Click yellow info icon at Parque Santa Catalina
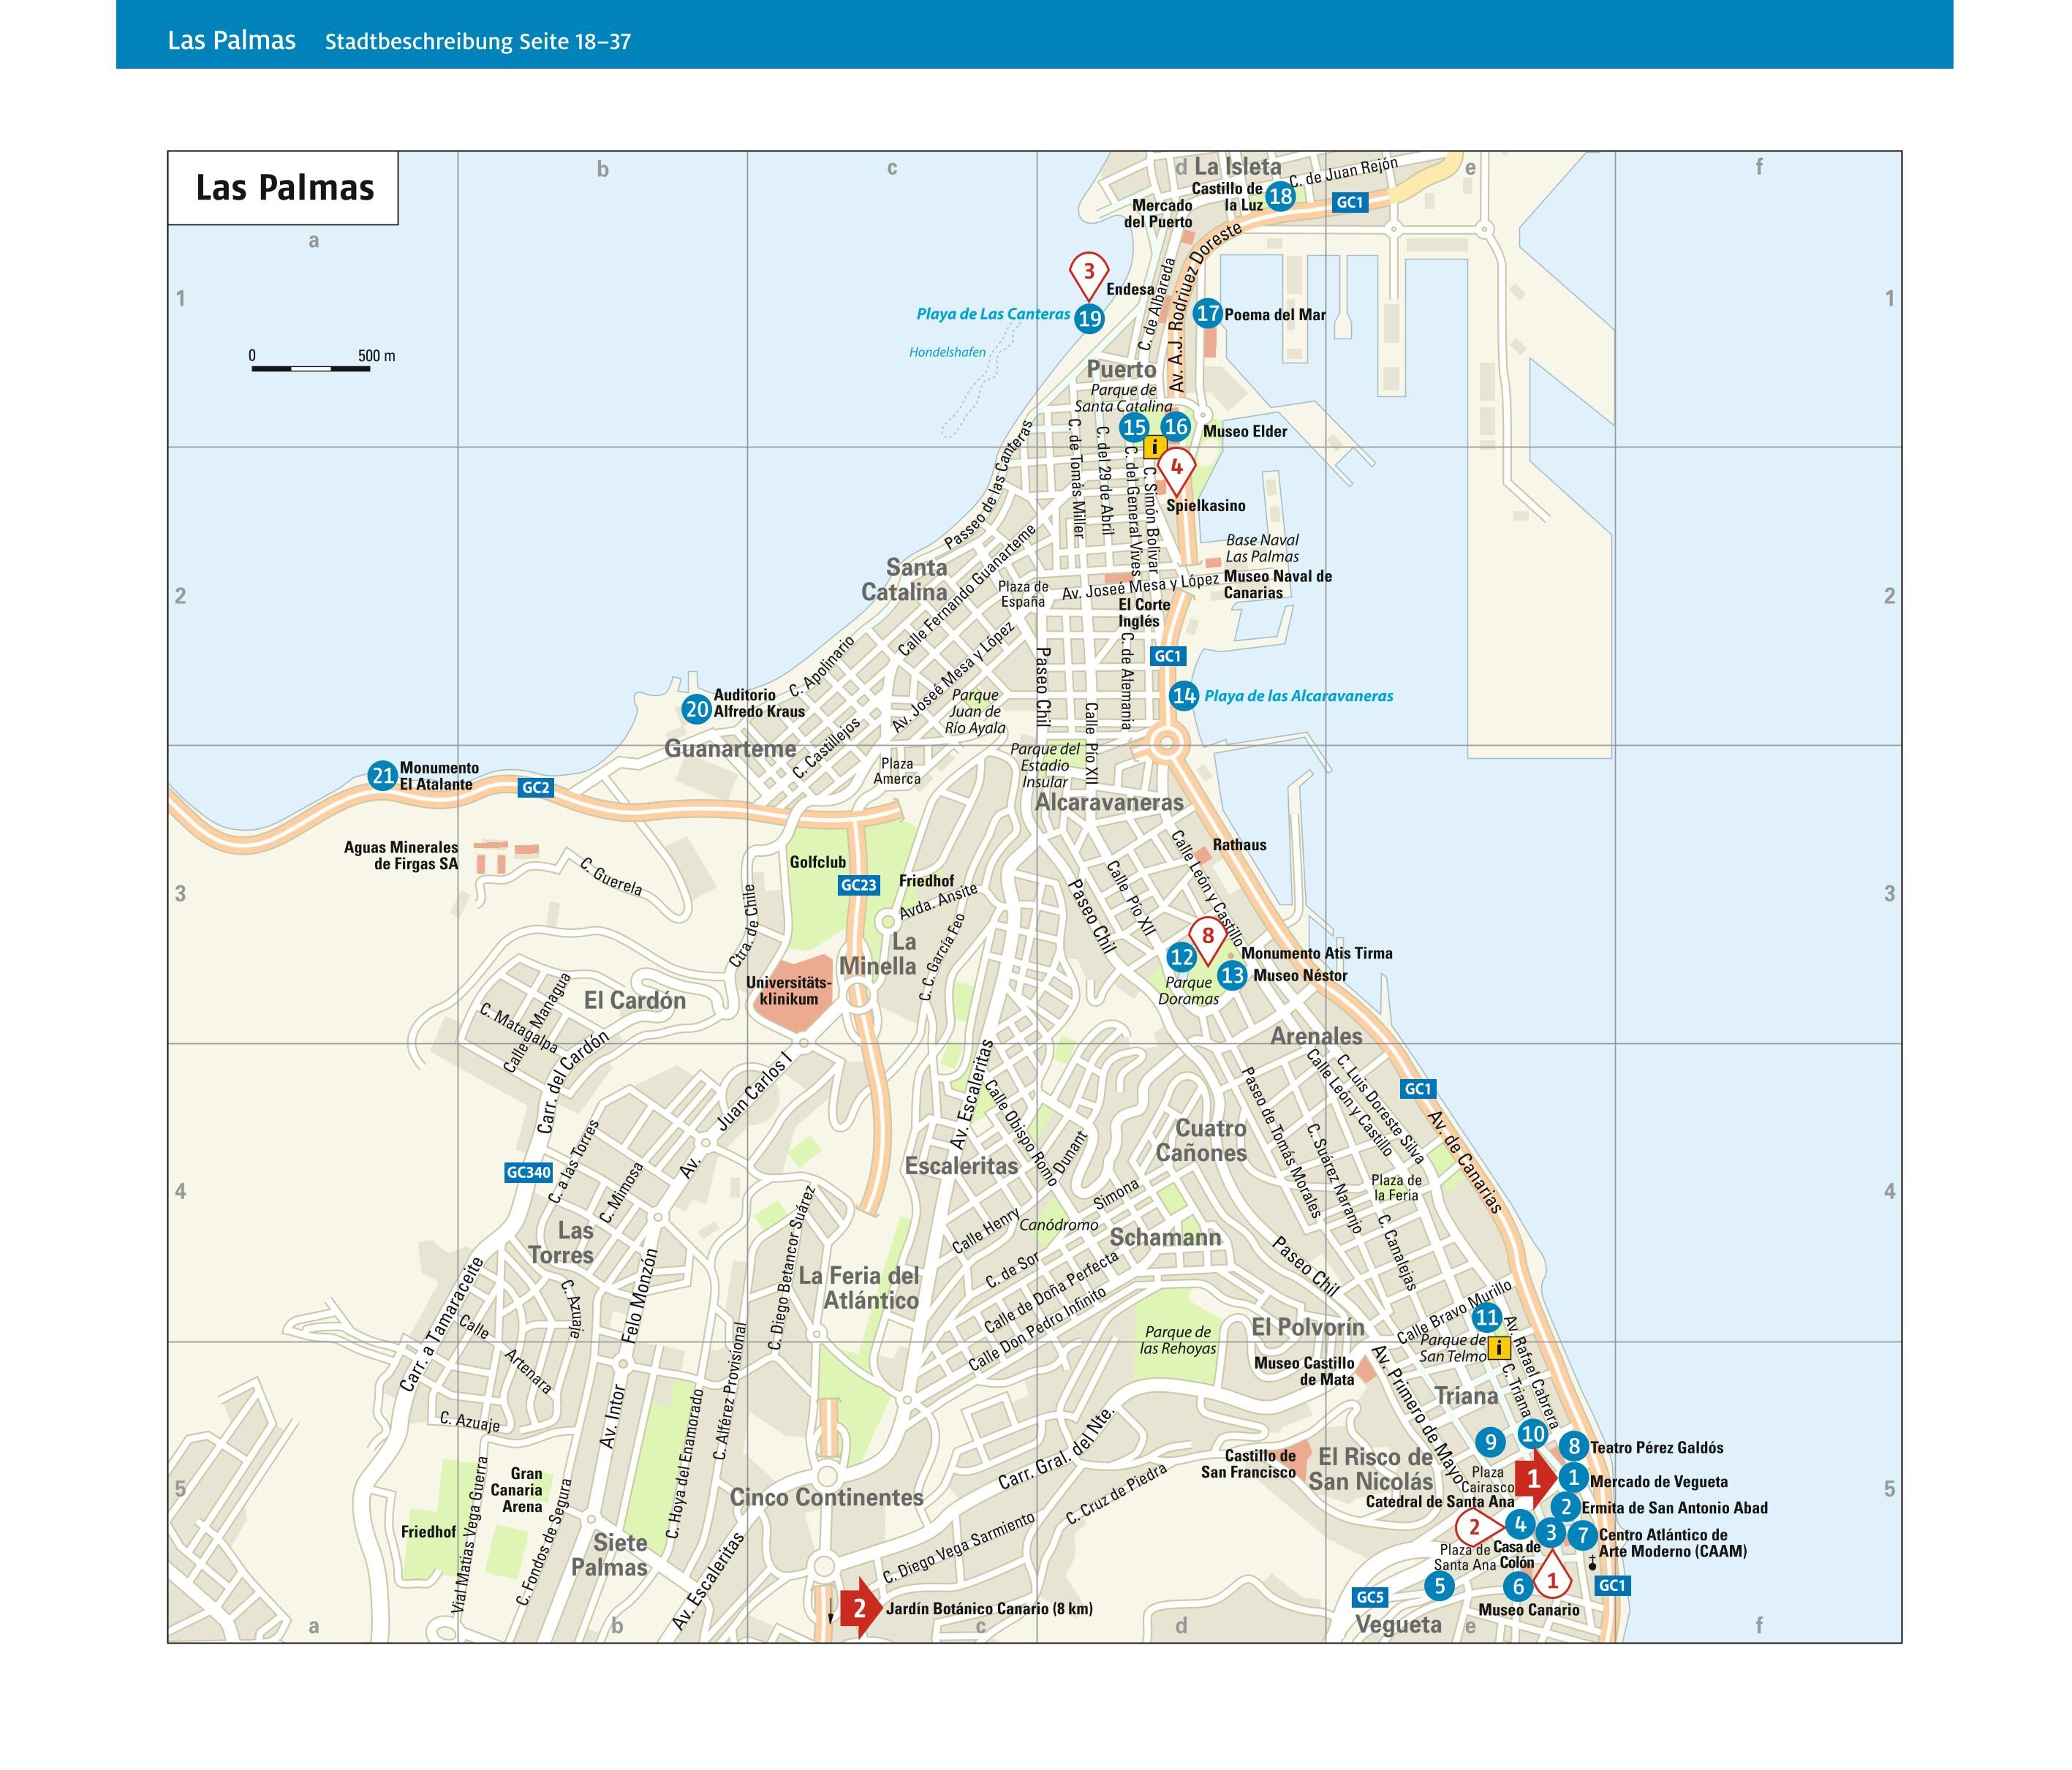 (x=1155, y=447)
